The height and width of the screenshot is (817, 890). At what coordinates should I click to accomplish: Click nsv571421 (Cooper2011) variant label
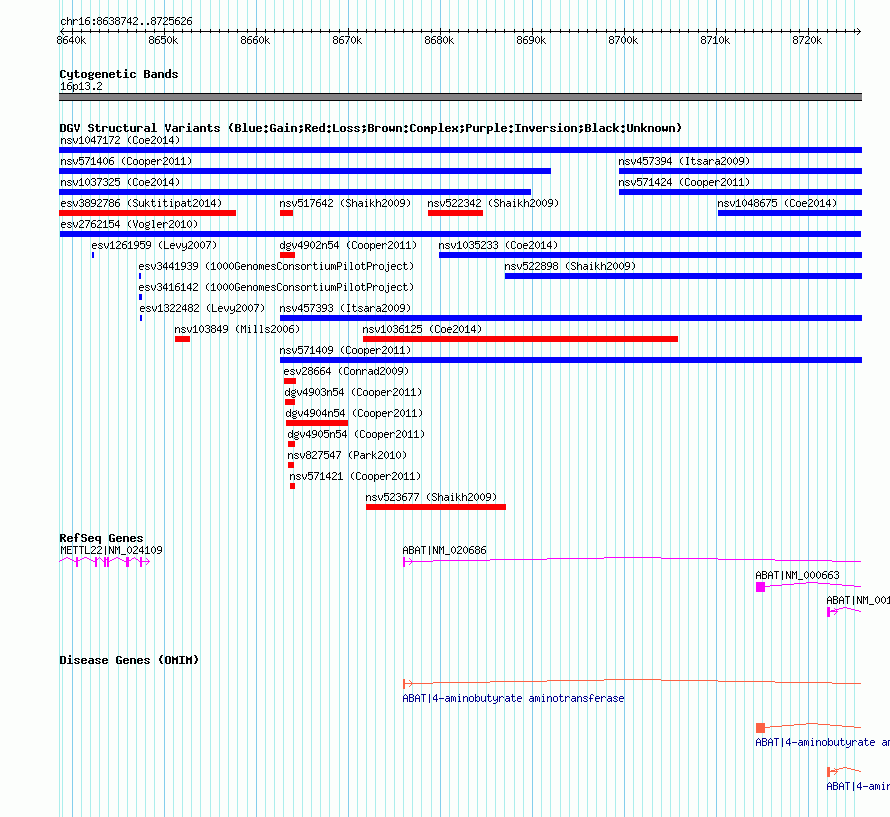[x=355, y=476]
